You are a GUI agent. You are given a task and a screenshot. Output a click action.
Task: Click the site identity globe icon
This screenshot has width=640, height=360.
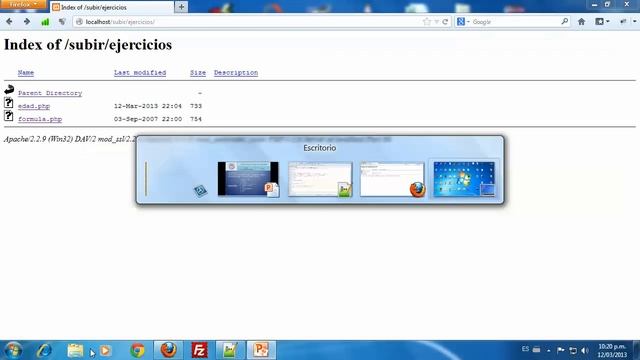pos(80,22)
